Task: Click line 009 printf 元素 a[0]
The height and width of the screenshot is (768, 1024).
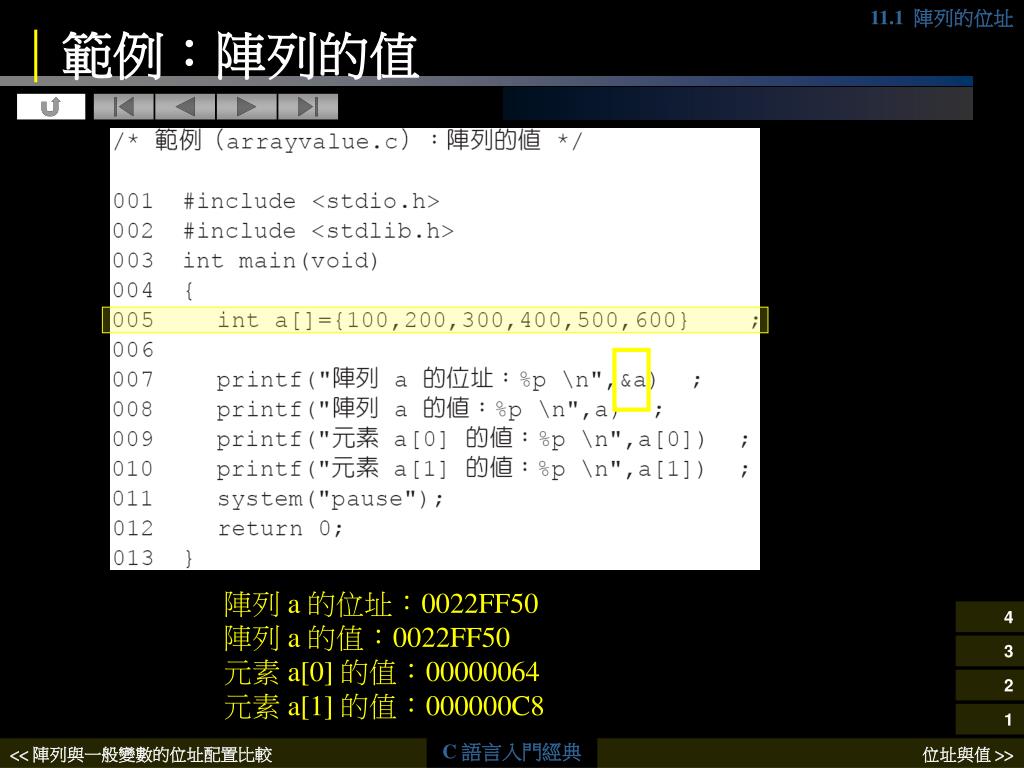Action: pos(431,439)
